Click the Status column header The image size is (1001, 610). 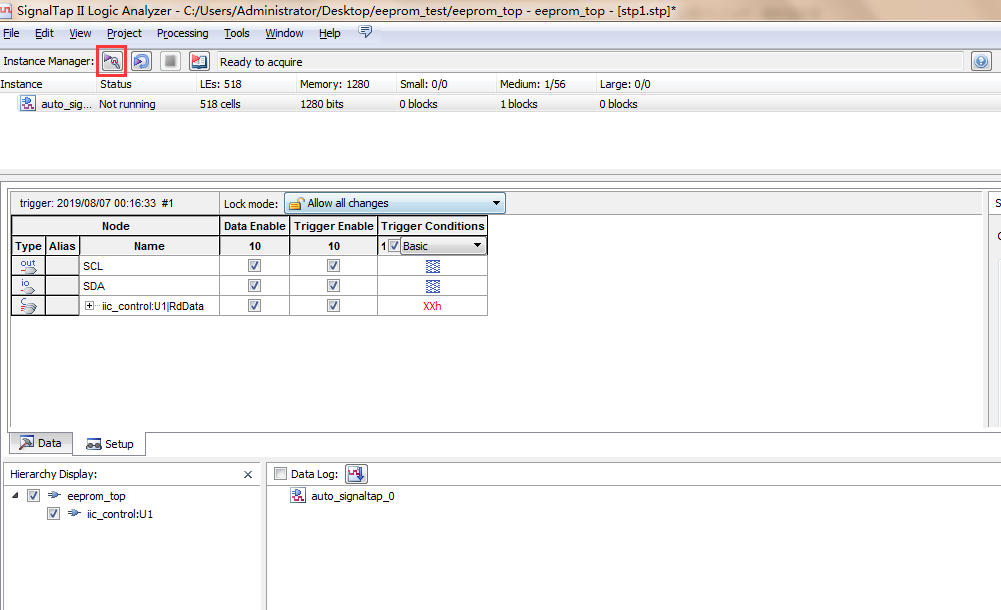[116, 84]
